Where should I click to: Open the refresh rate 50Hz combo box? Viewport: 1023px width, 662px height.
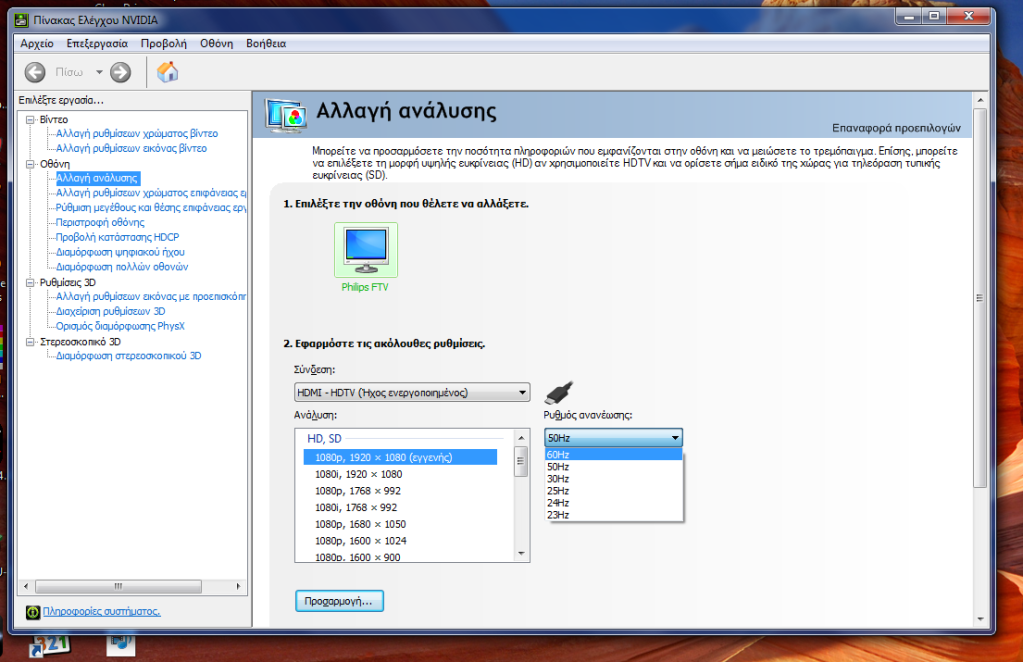click(613, 438)
